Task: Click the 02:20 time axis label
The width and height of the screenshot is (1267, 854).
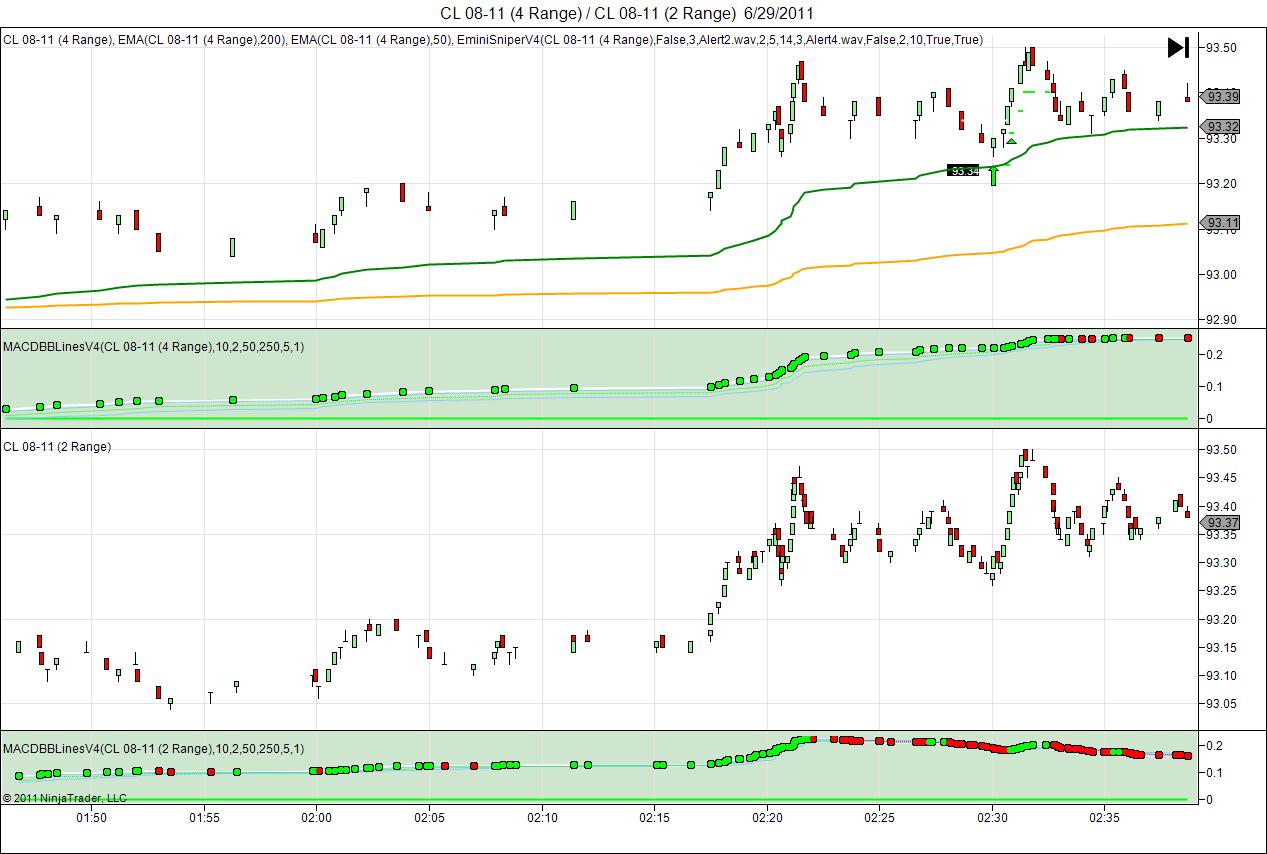Action: click(767, 818)
